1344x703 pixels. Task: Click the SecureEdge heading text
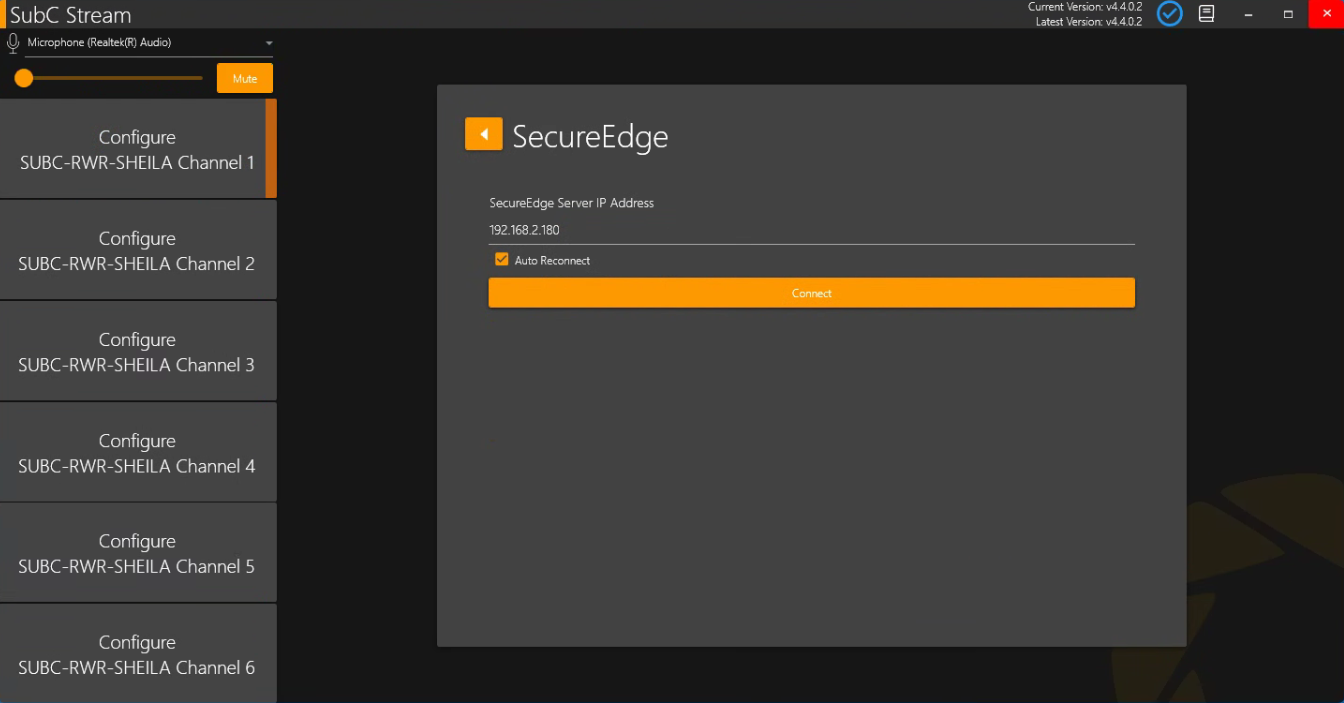pos(590,136)
